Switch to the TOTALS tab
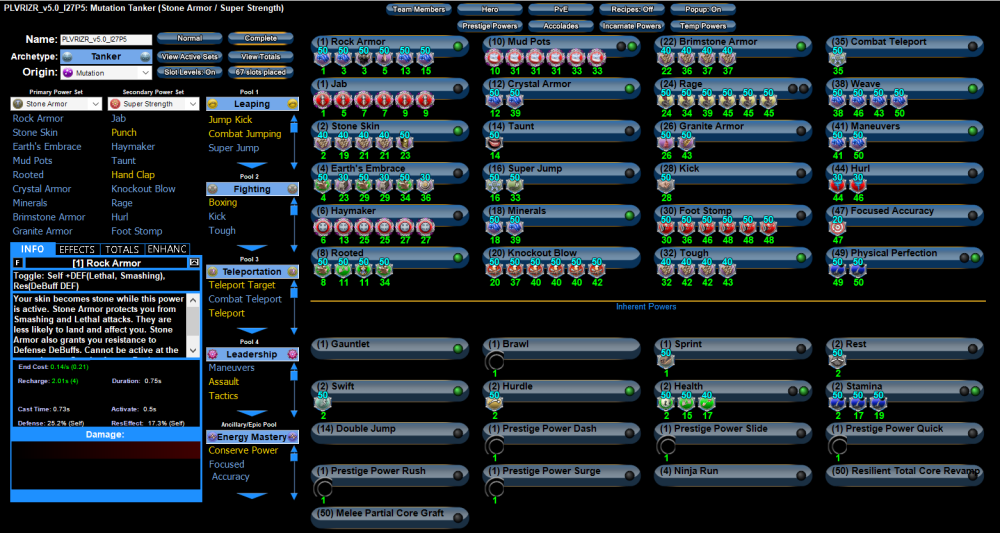This screenshot has height=533, width=1000. tap(122, 249)
